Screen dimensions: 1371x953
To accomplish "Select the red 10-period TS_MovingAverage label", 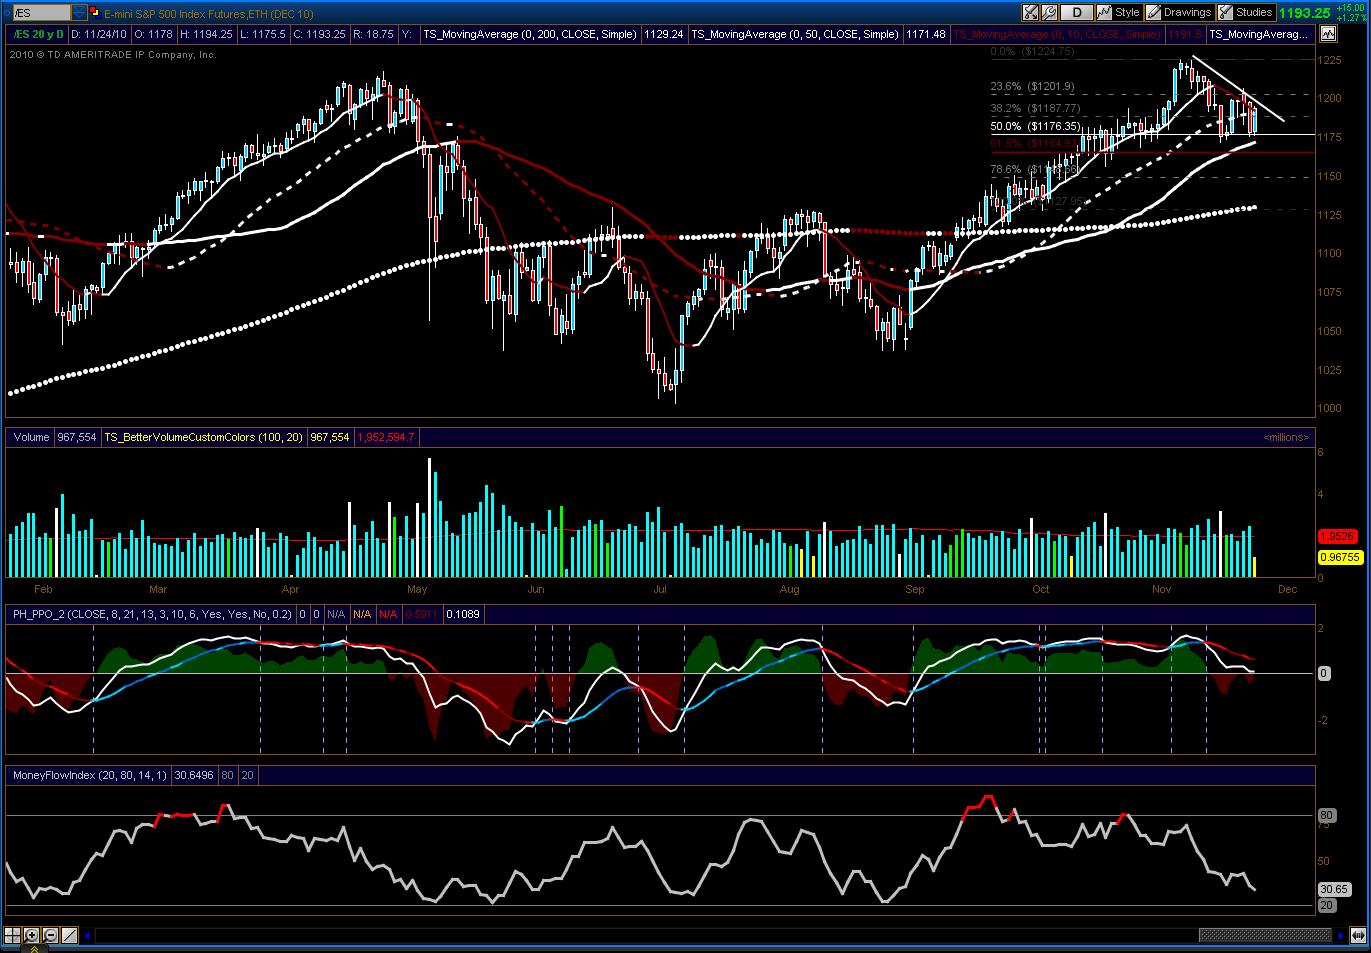I will point(1058,34).
